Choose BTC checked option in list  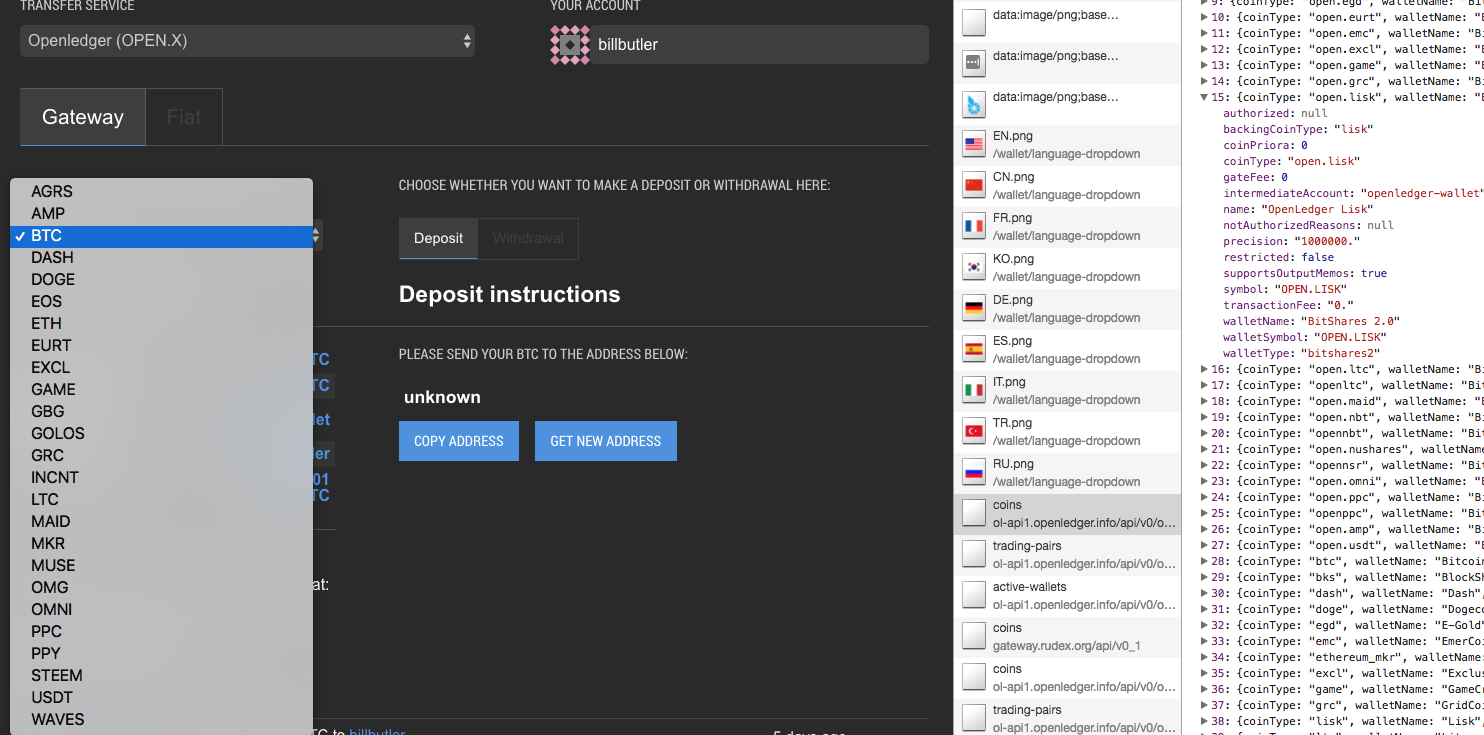coord(161,236)
